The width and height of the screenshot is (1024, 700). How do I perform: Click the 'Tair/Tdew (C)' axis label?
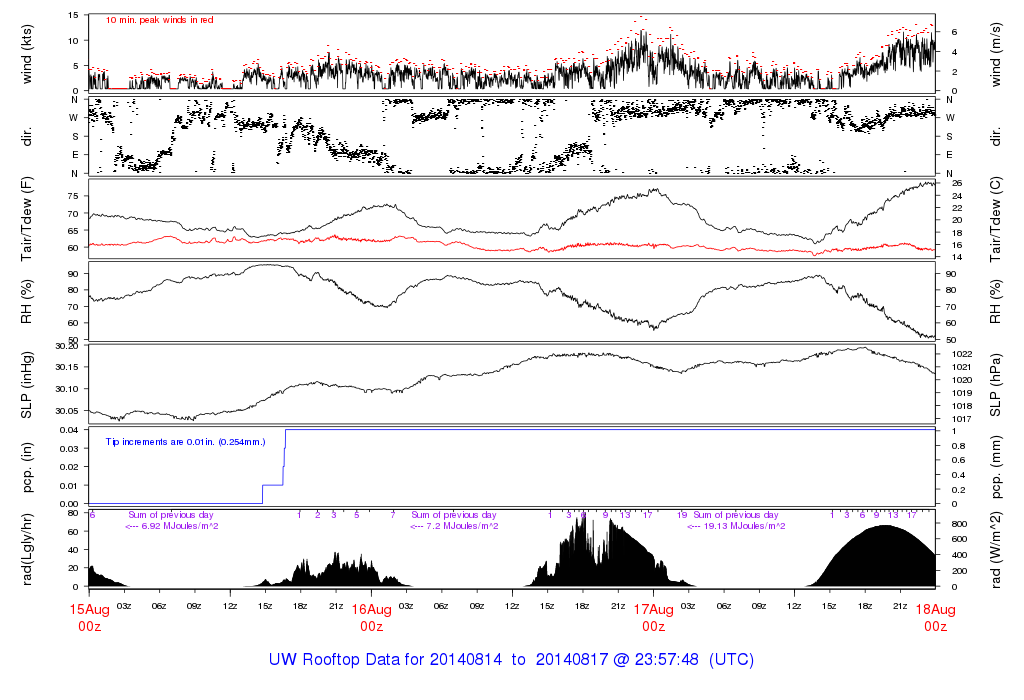[x=995, y=219]
